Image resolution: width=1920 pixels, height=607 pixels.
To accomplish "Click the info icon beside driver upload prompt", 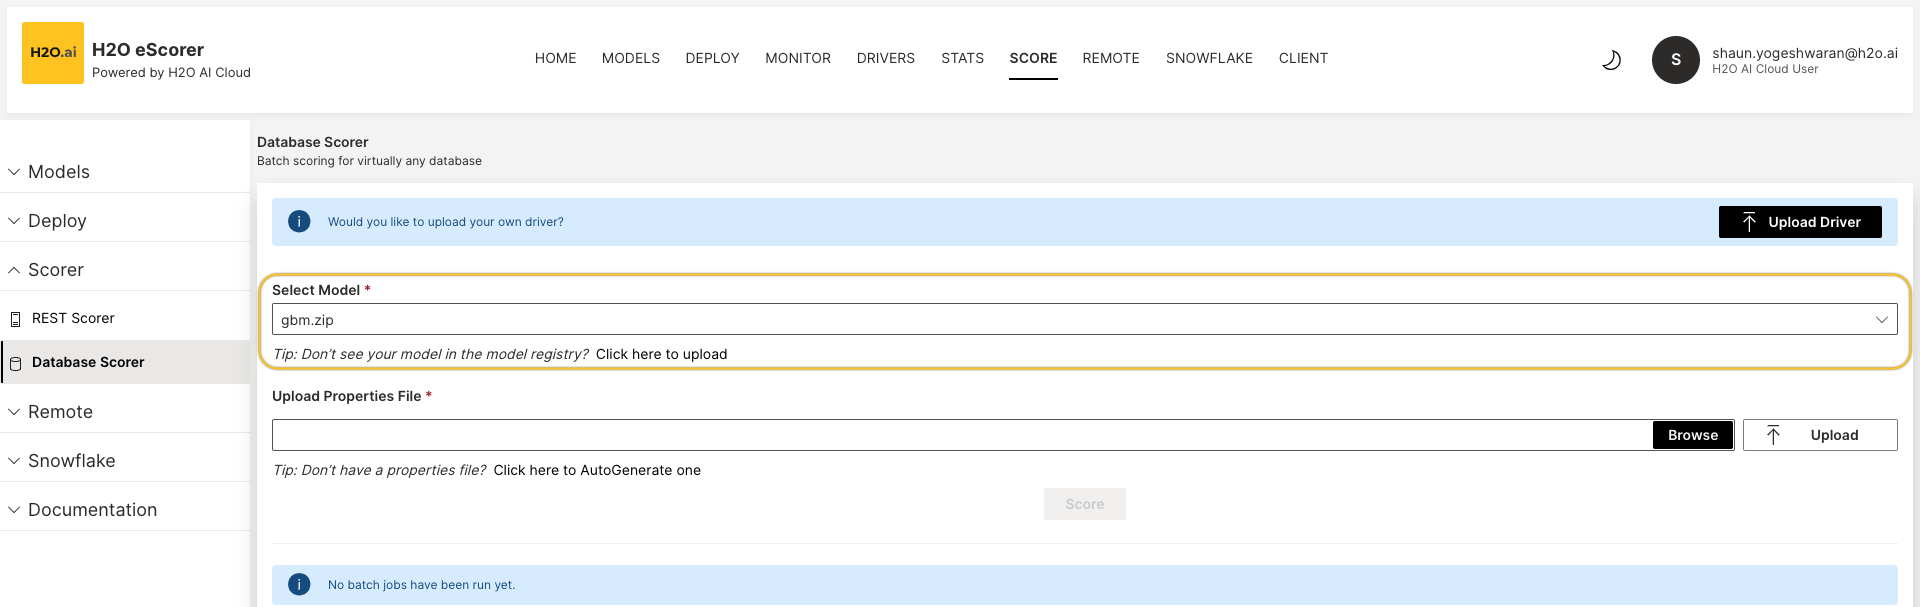I will pos(299,222).
